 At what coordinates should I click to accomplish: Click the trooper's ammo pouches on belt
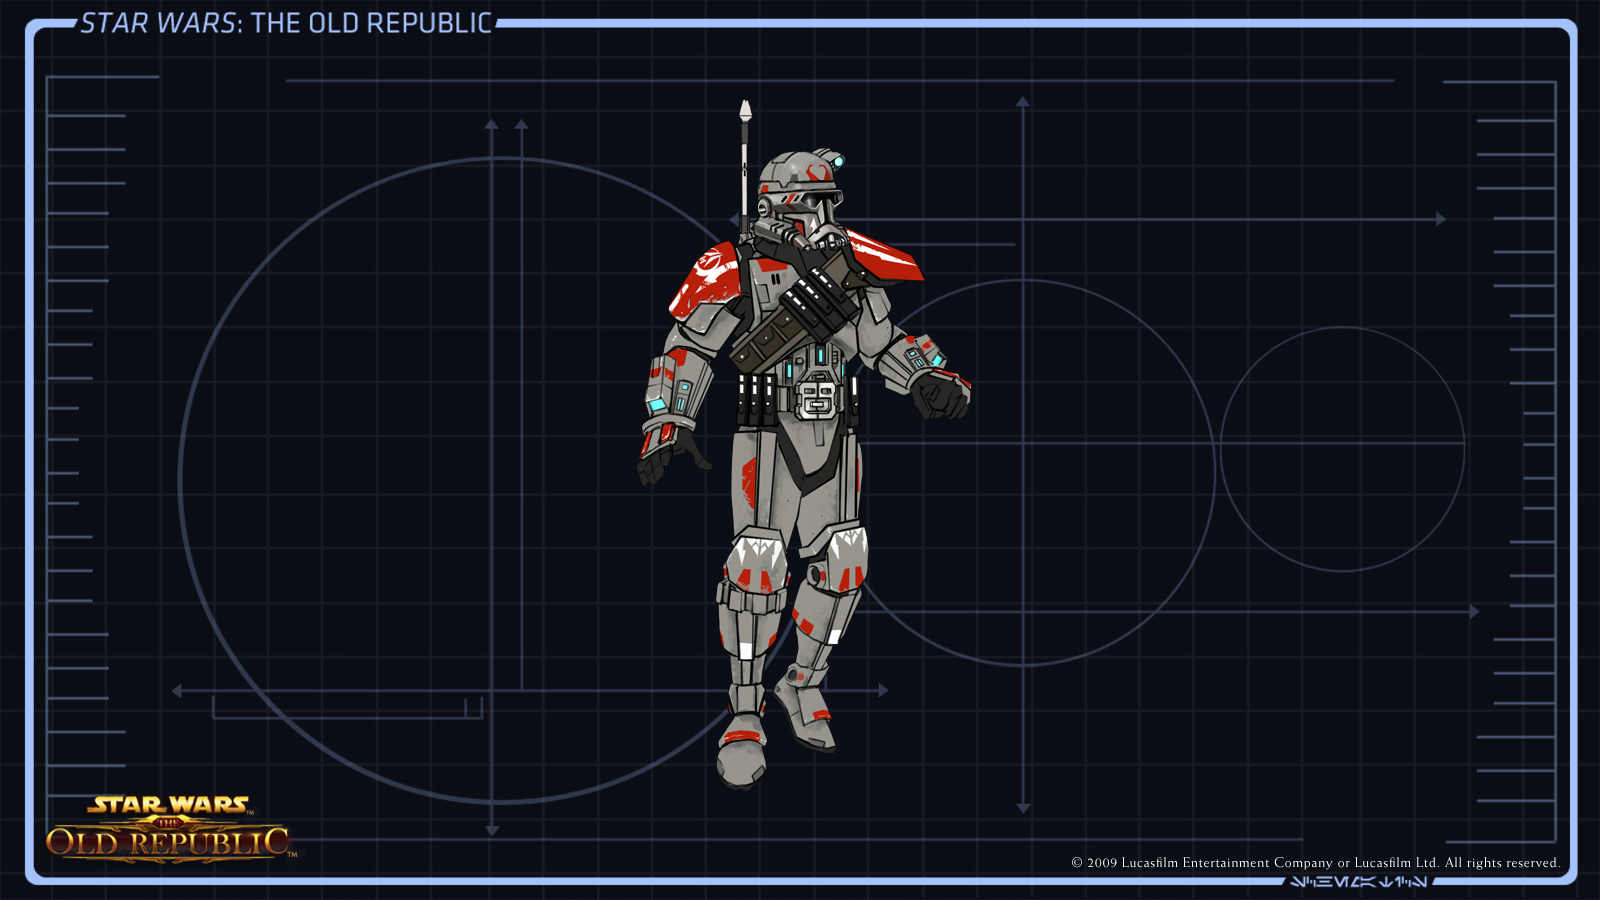point(756,399)
